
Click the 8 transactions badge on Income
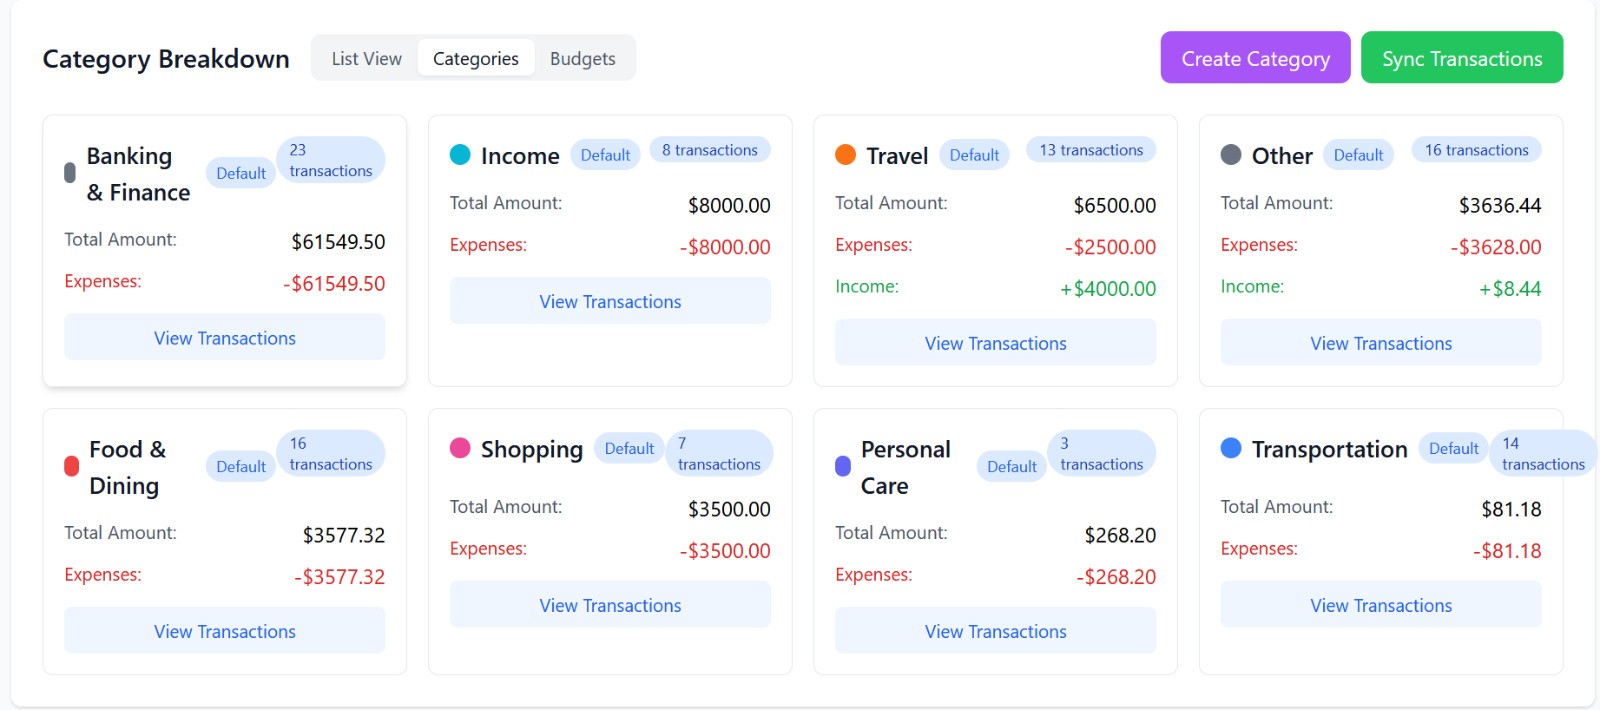[x=710, y=150]
